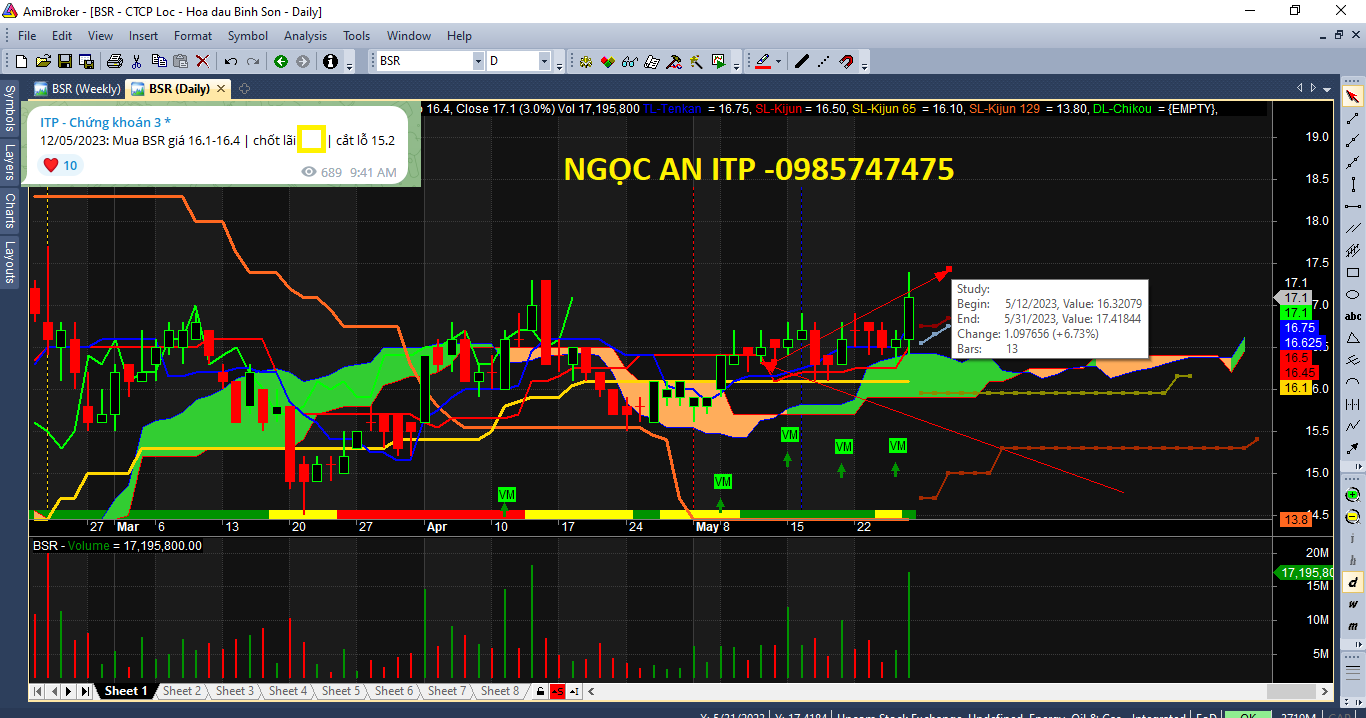This screenshot has height=718, width=1366.
Task: Switch to Sheet 8 tab
Action: point(499,691)
